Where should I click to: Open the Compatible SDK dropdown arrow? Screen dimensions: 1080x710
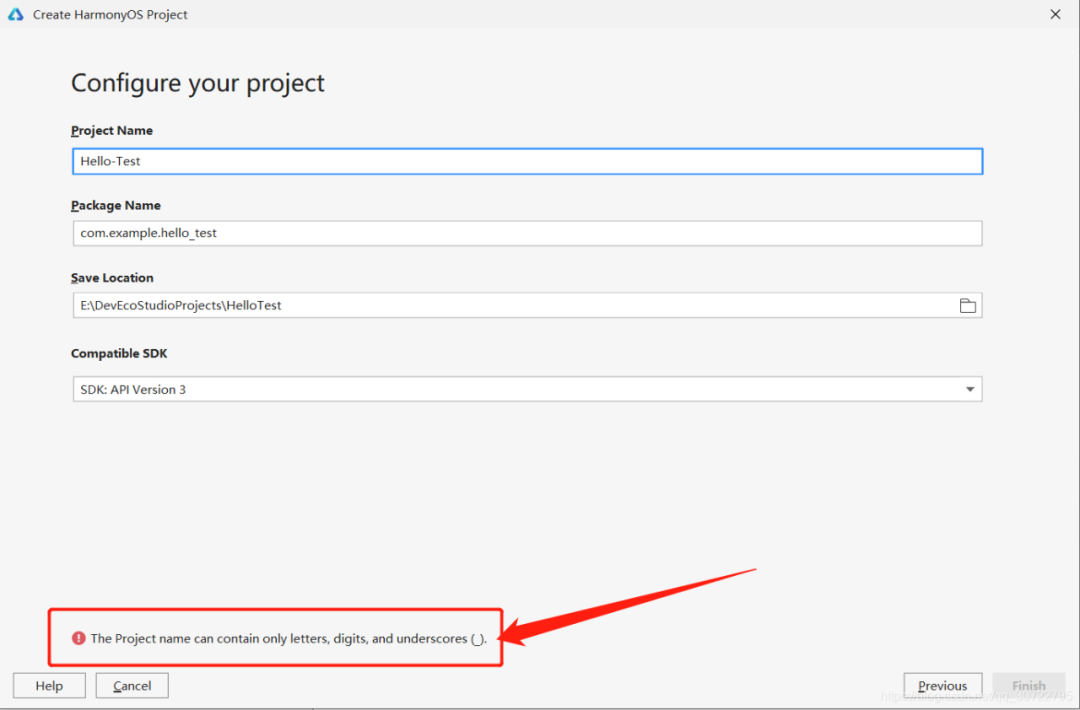970,390
